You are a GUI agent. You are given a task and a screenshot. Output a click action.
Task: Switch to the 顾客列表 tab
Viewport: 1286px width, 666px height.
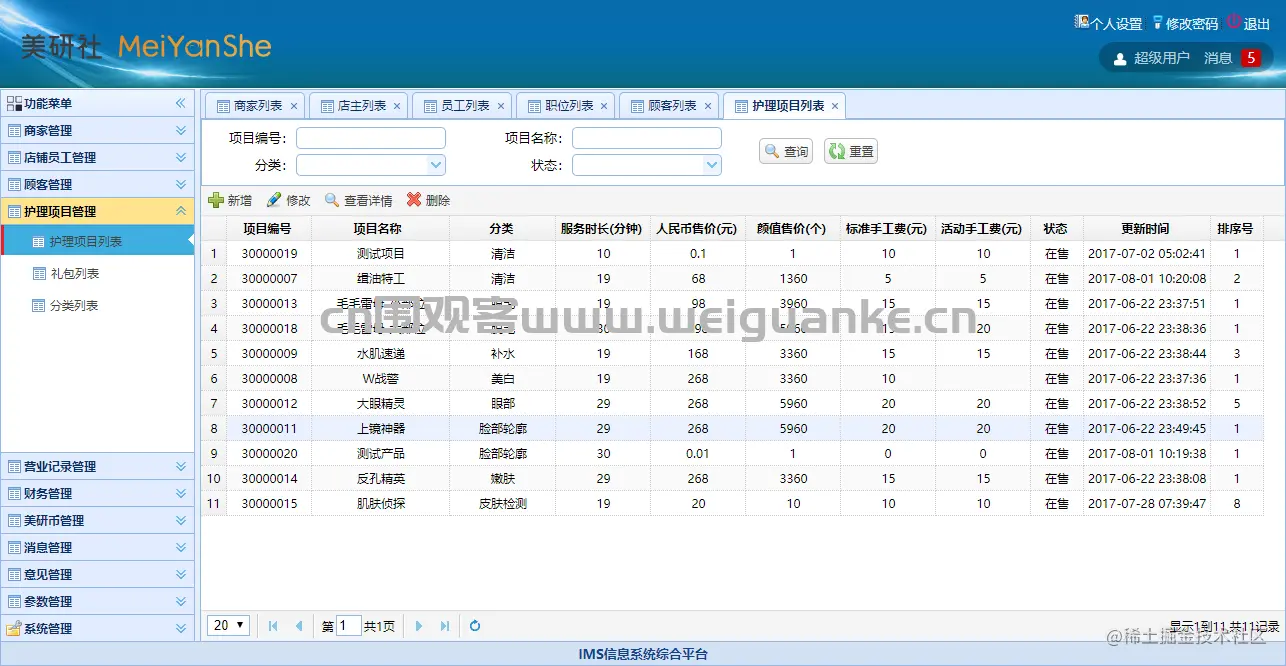click(x=670, y=105)
